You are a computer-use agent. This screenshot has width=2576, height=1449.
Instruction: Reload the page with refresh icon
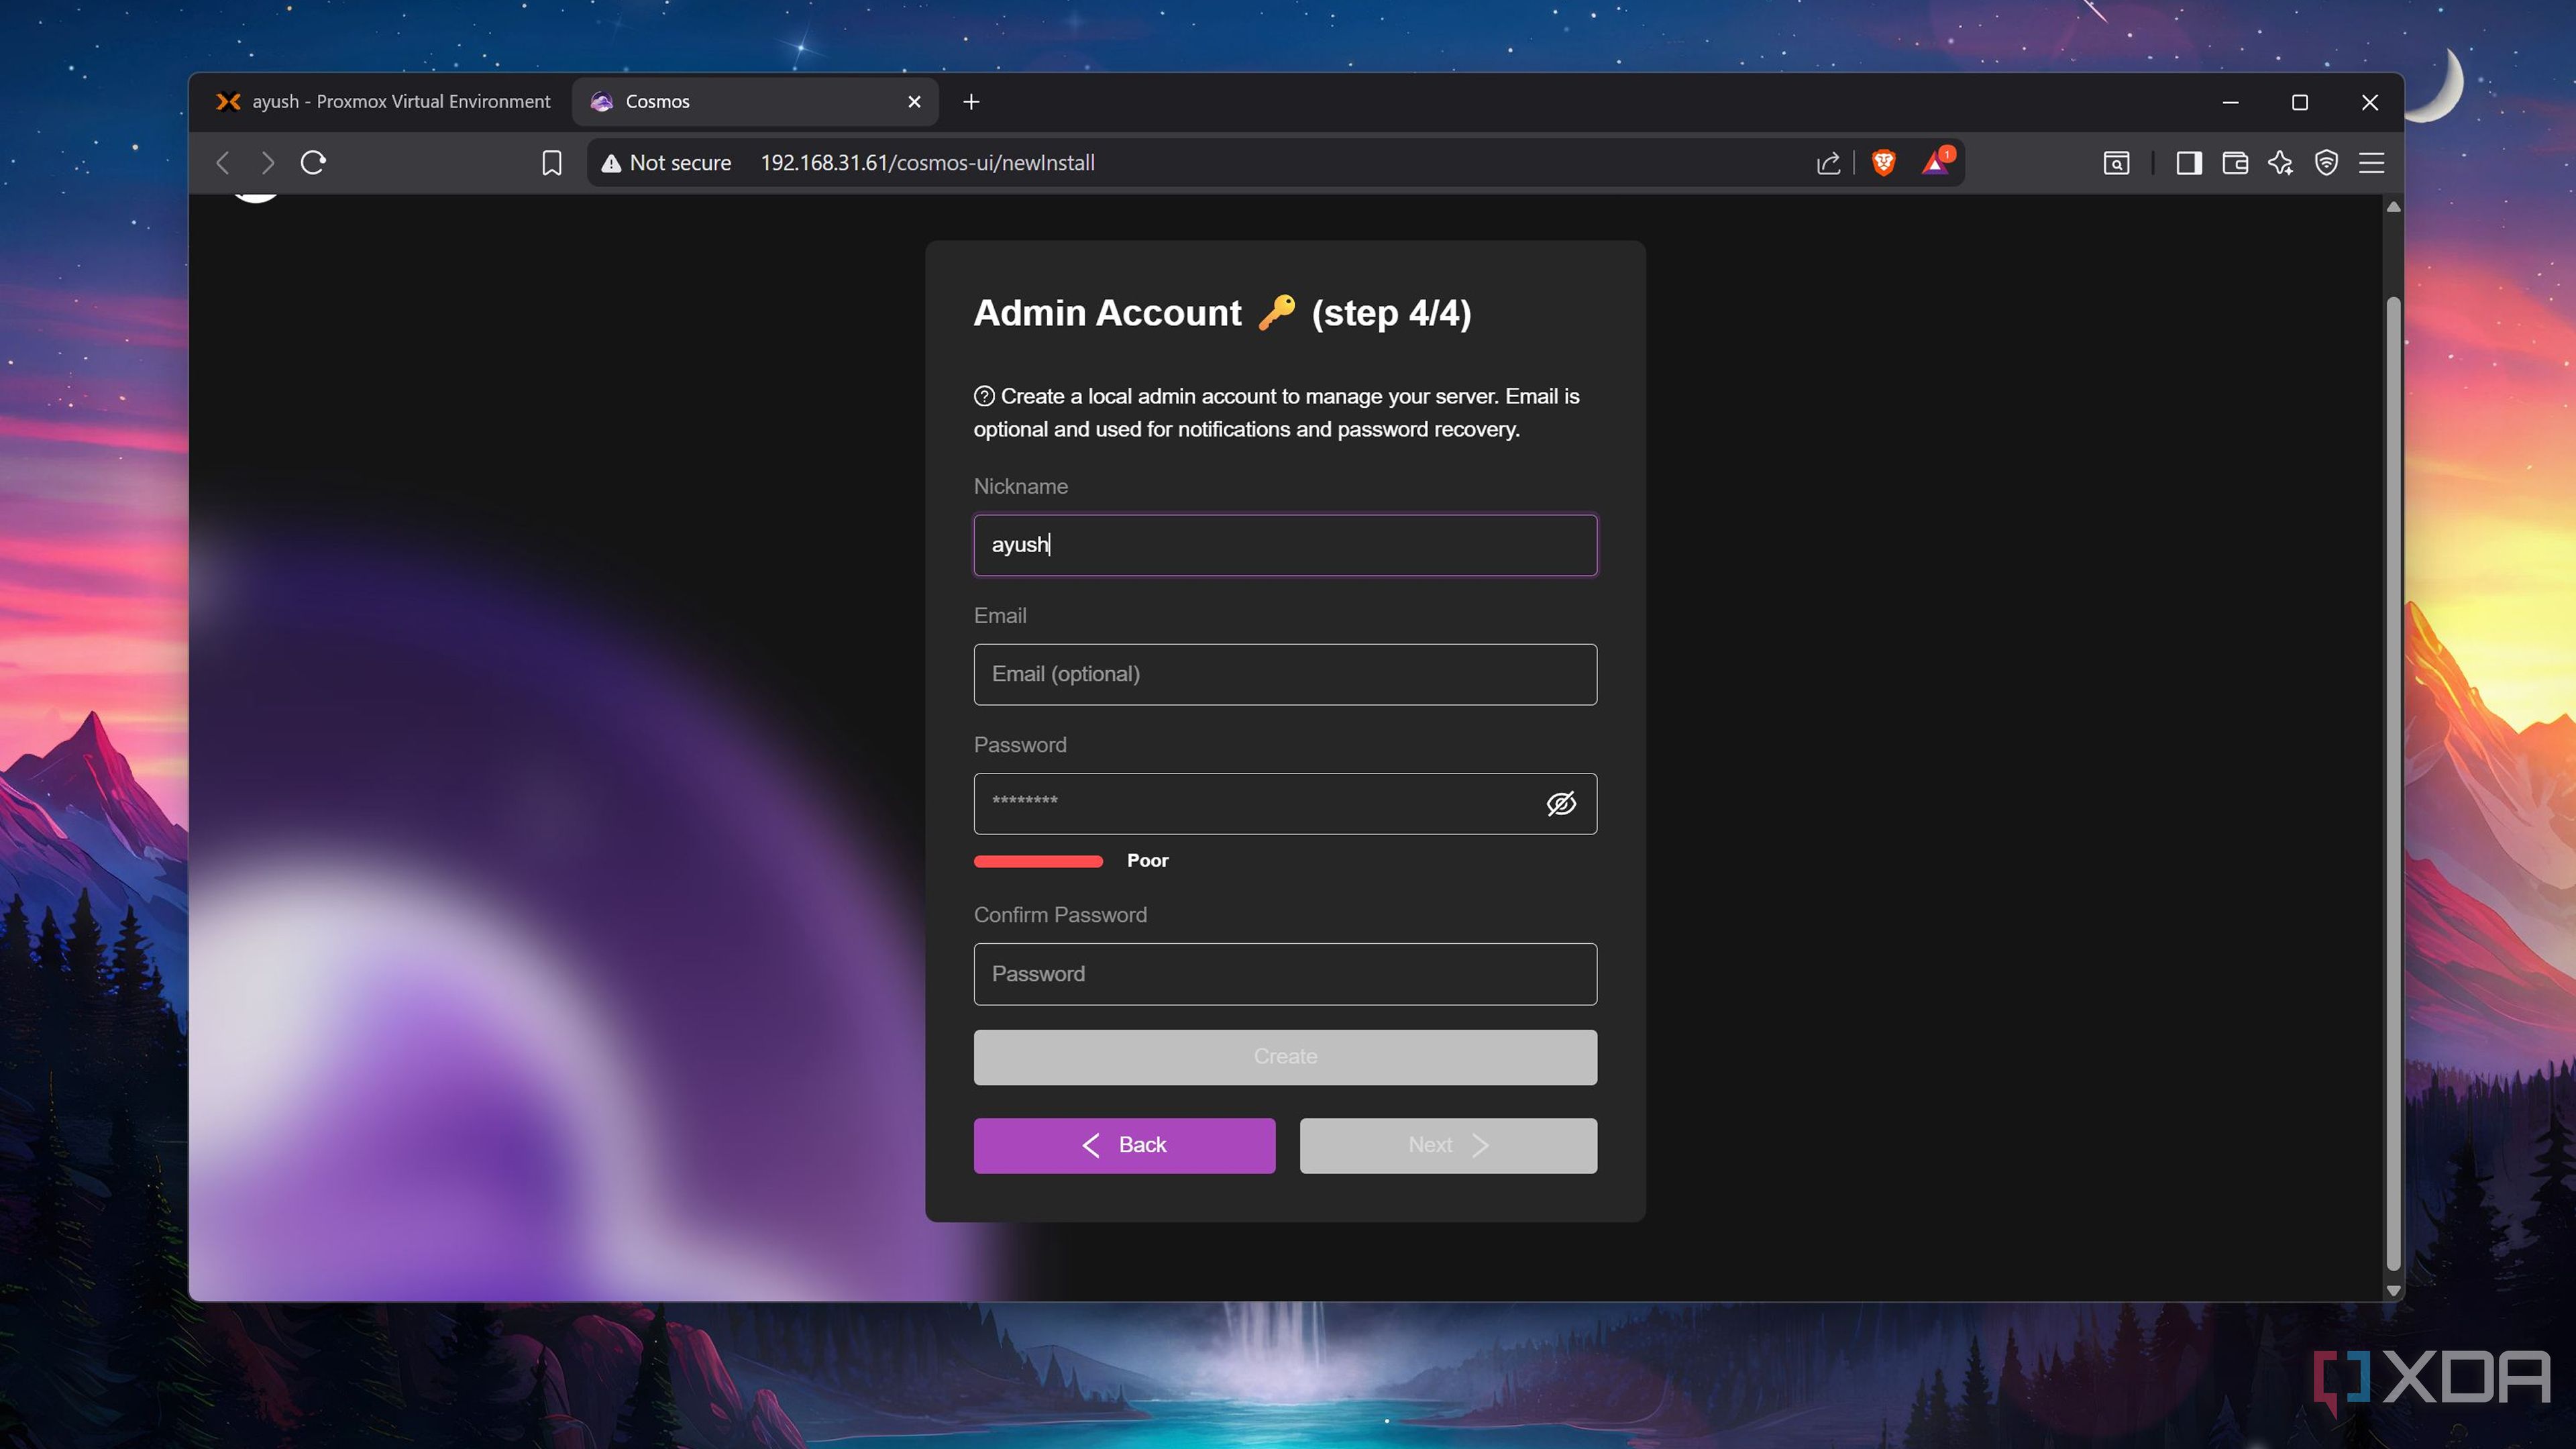tap(313, 162)
